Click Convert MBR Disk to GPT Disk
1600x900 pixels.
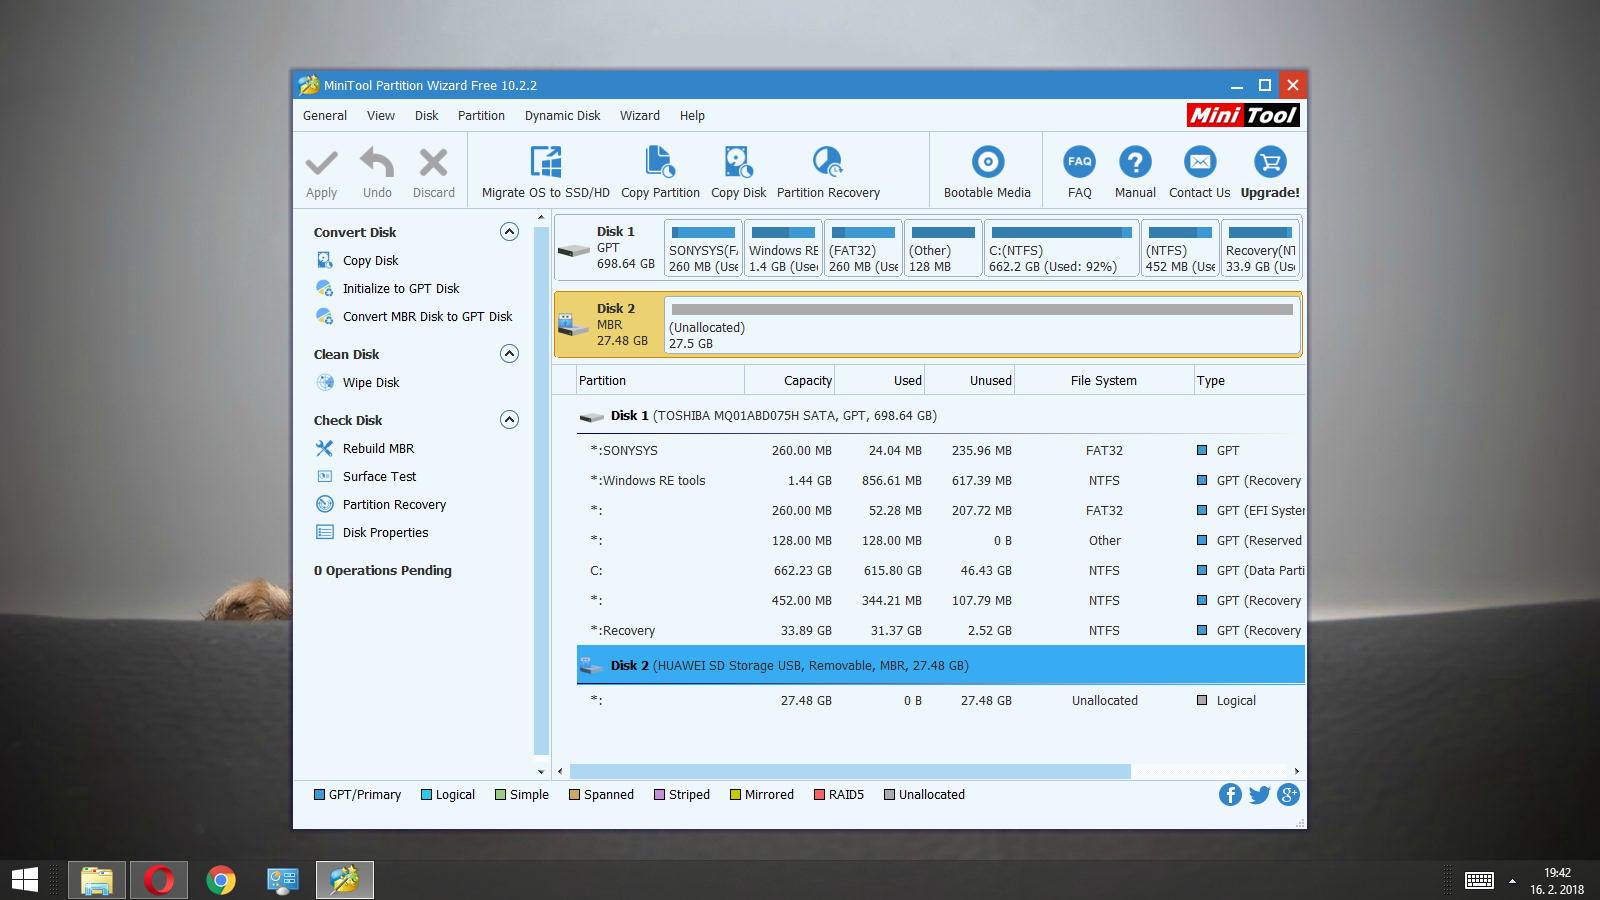tap(427, 317)
